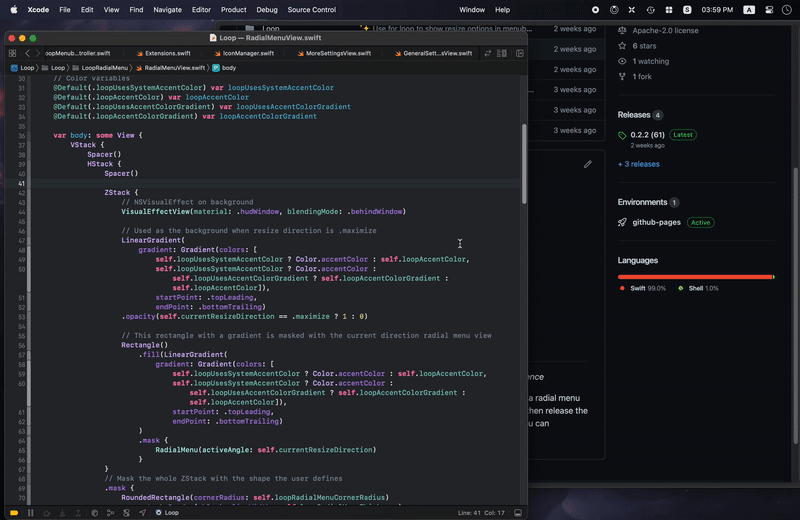Click the screen recording indicator in menu bar

(x=595, y=10)
